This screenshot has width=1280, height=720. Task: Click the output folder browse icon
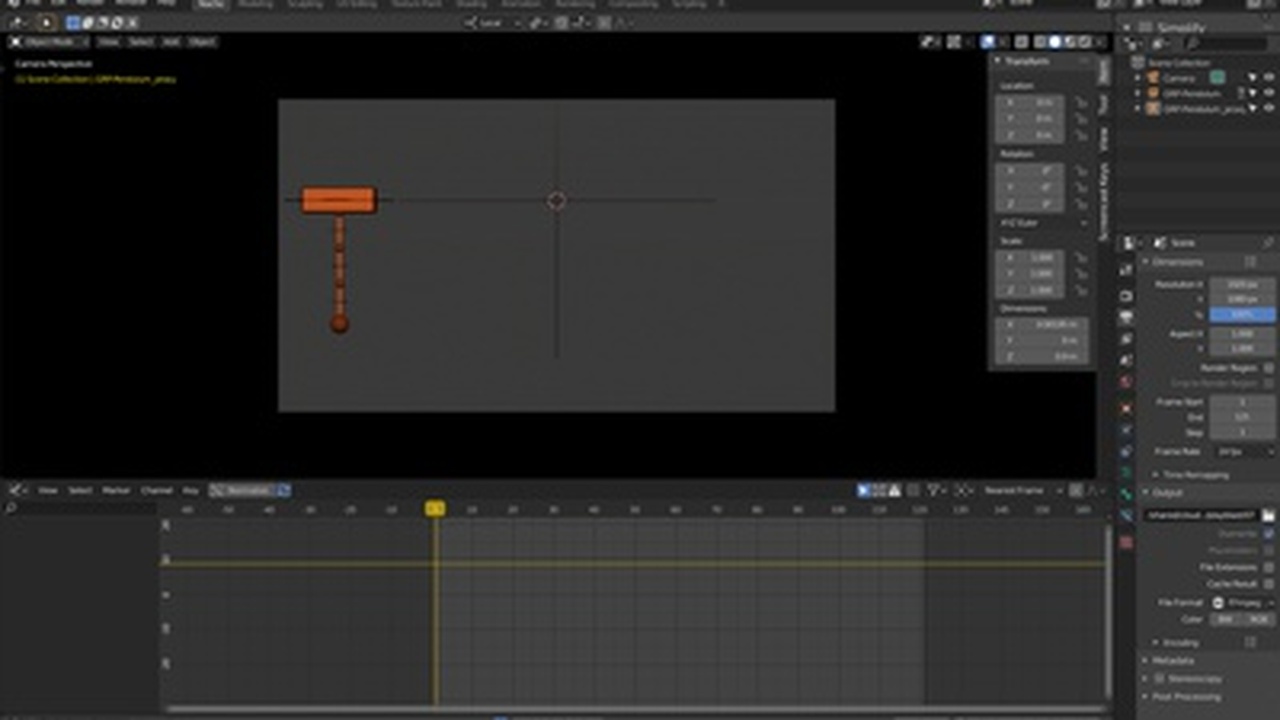[1268, 515]
